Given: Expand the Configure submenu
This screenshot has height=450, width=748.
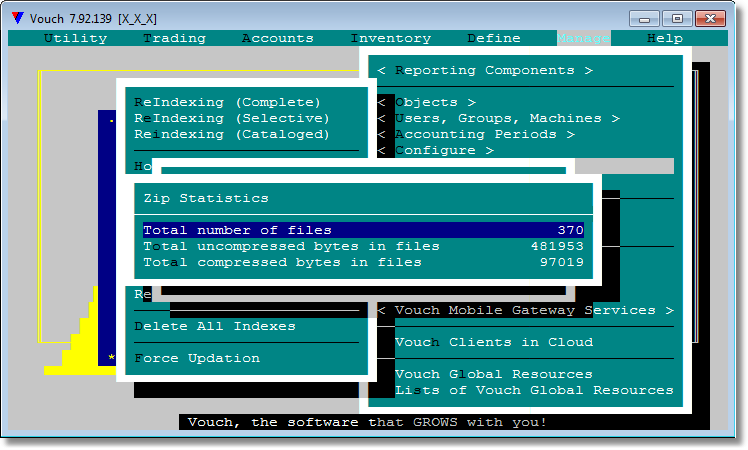Looking at the screenshot, I should 436,150.
